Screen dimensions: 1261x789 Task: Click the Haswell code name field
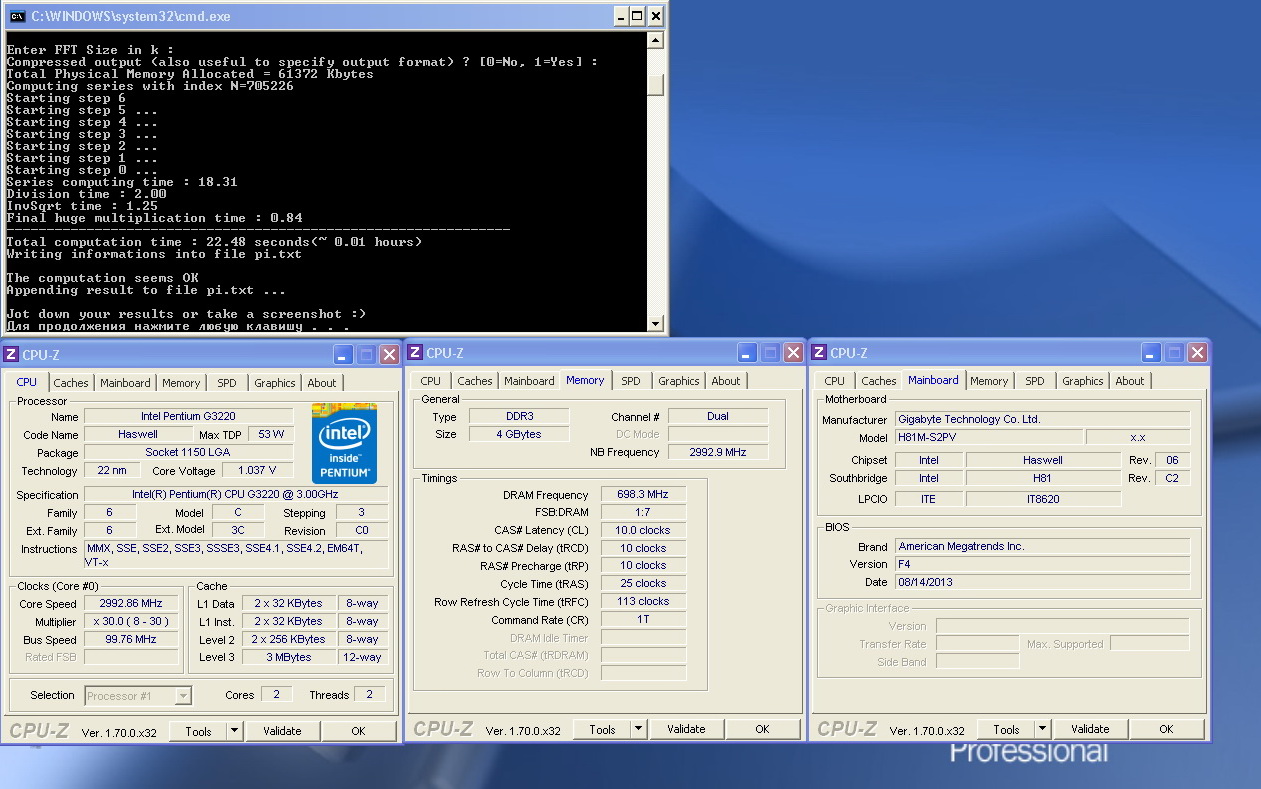[138, 434]
